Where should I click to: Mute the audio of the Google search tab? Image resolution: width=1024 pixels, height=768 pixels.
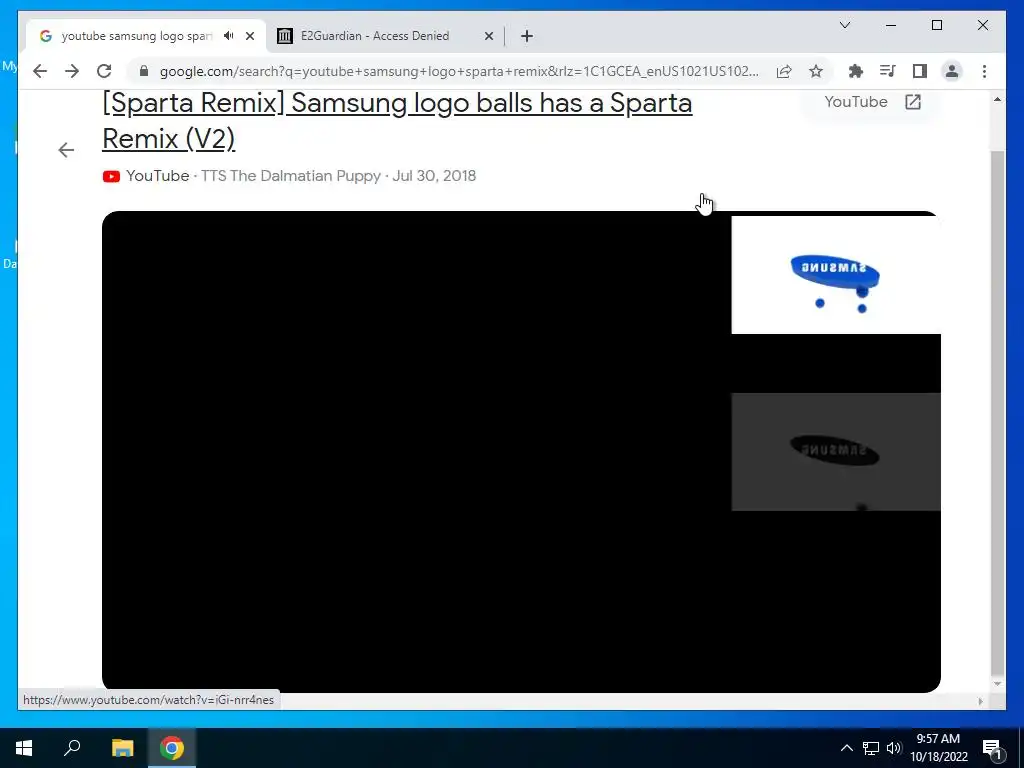coord(229,36)
